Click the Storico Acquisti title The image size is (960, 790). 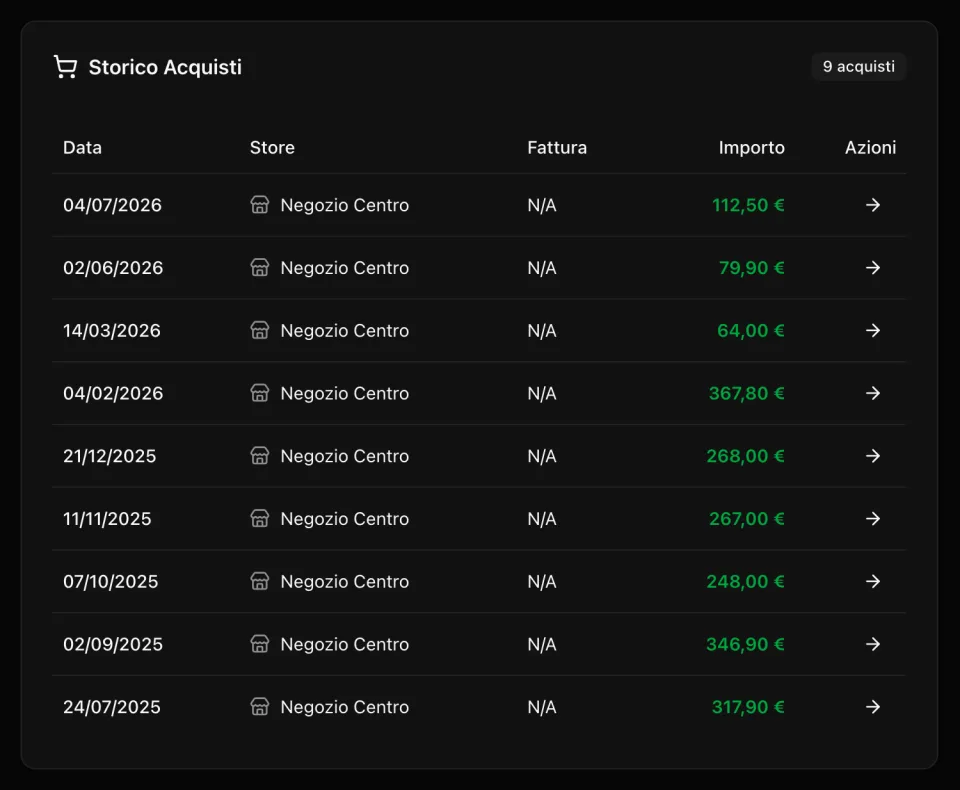(x=165, y=67)
